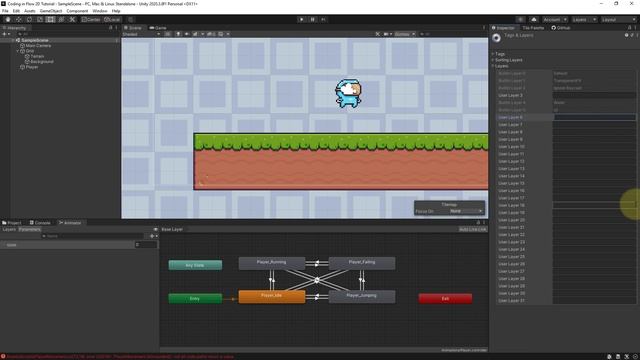Select the Player_Falling state node
Image resolution: width=640 pixels, height=360 pixels.
(362, 263)
